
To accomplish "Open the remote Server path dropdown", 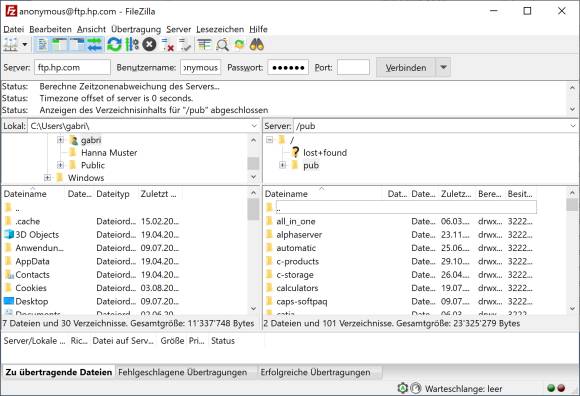I will [573, 126].
